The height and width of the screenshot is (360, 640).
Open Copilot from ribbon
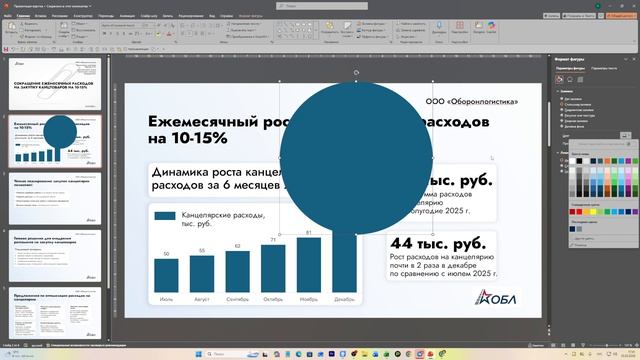(x=491, y=28)
